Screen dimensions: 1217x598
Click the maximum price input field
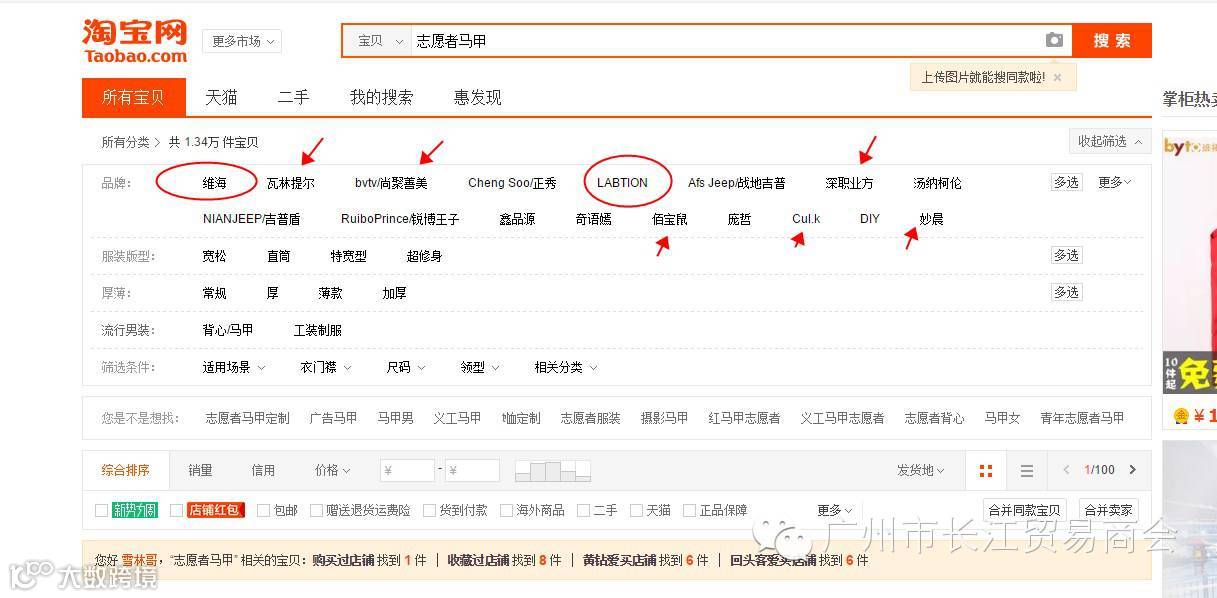point(472,470)
